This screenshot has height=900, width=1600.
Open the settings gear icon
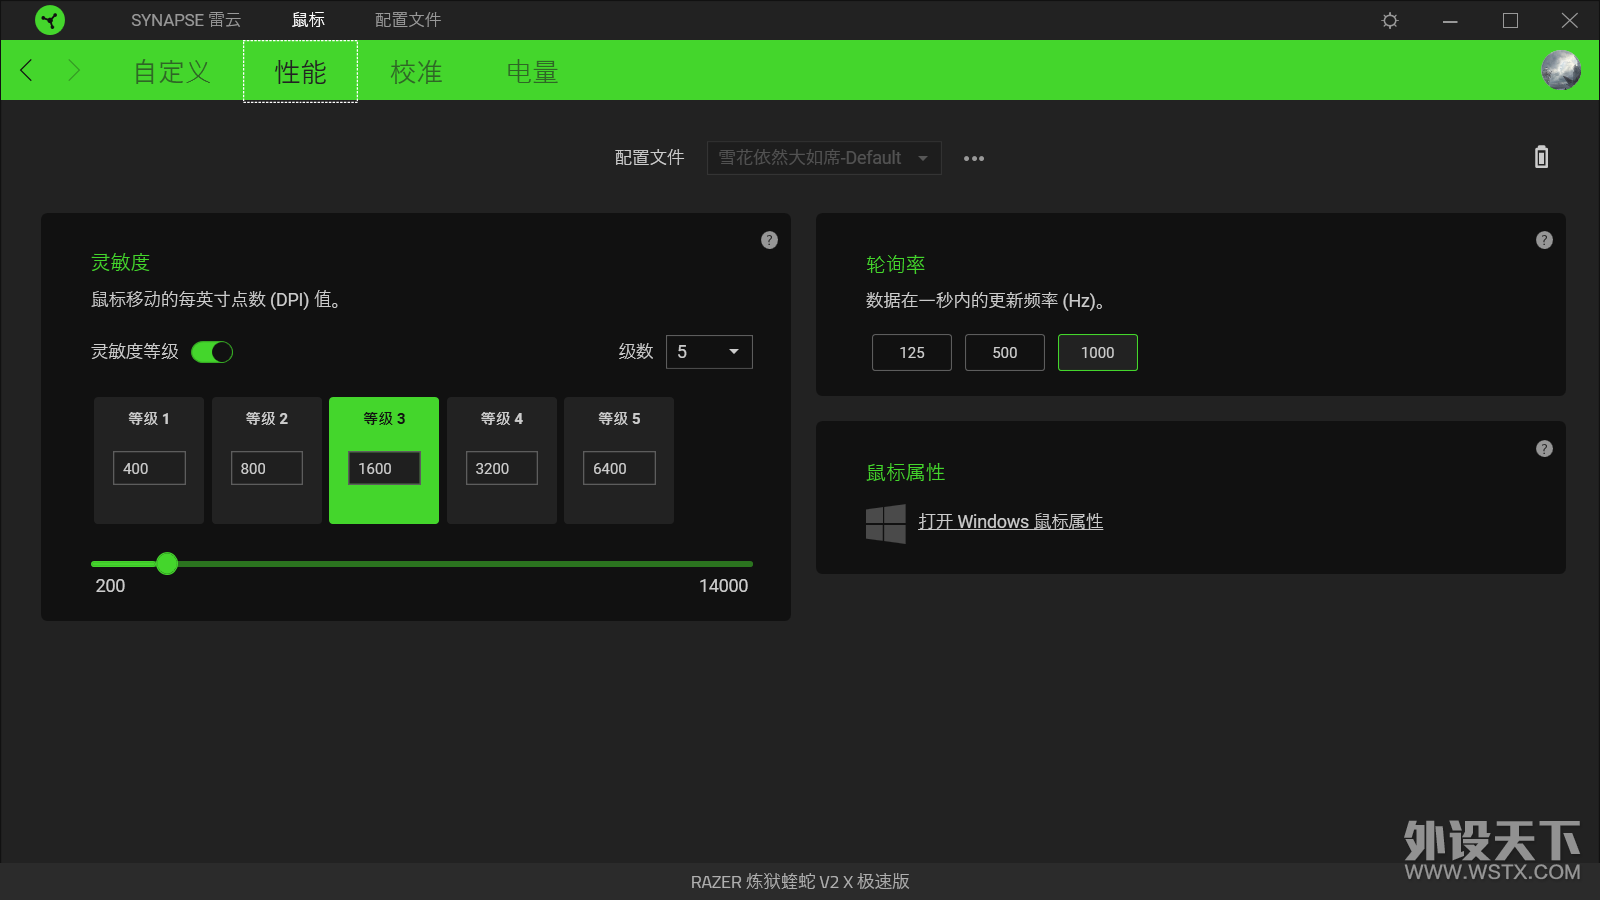[1390, 20]
